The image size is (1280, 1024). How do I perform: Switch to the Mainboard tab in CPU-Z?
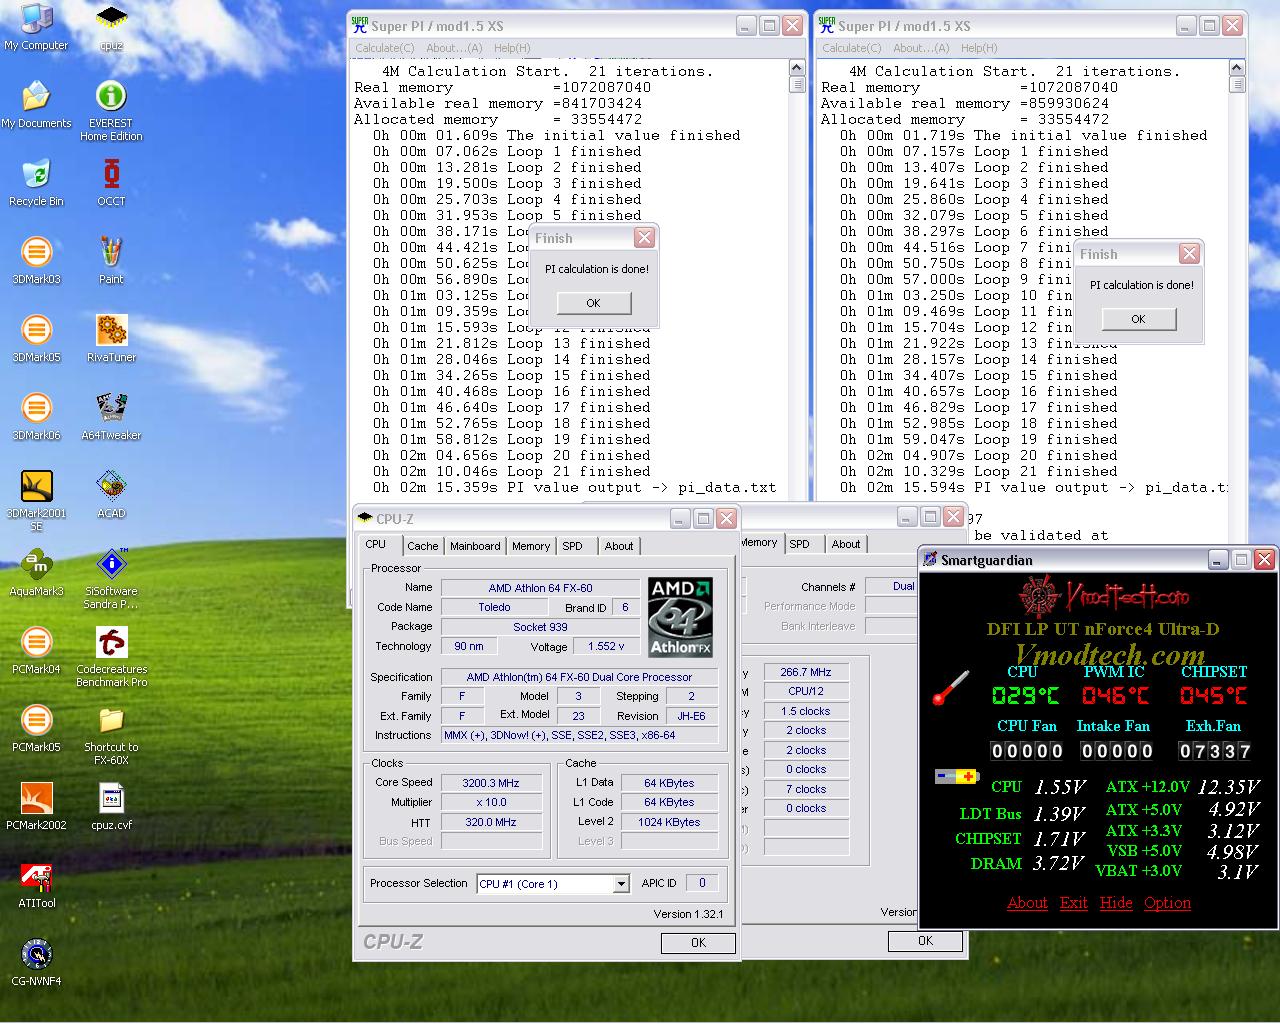pos(475,546)
